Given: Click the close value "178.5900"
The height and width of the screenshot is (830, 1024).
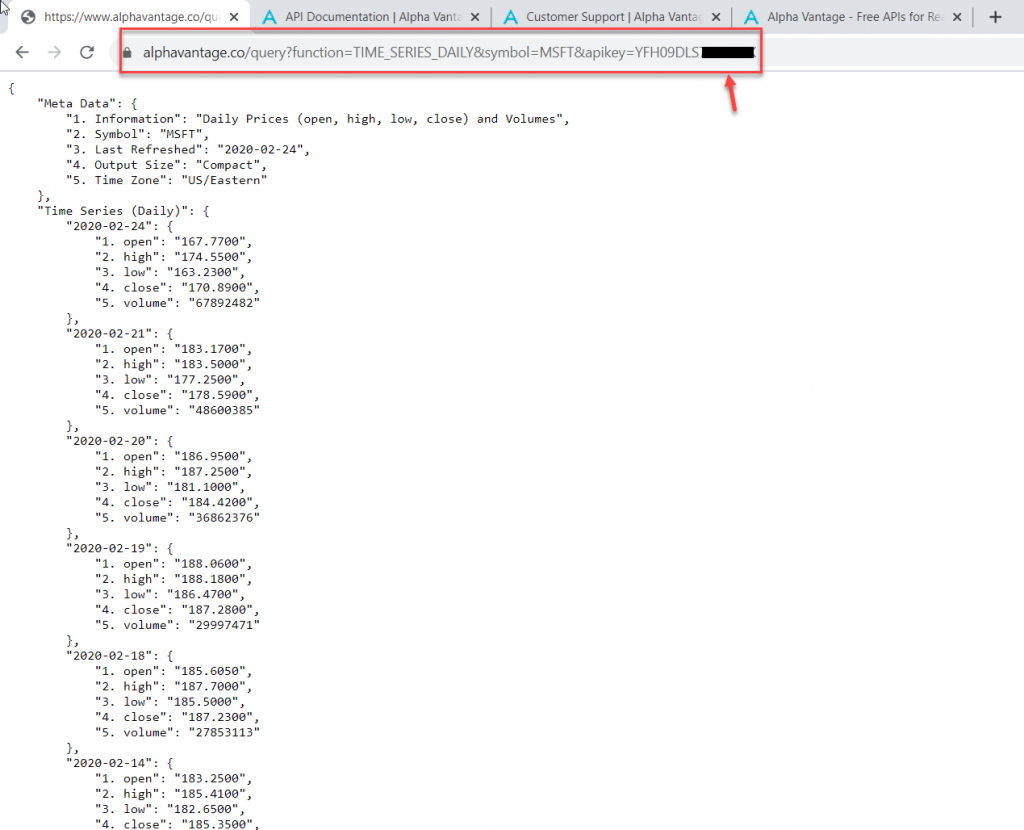Looking at the screenshot, I should [217, 395].
